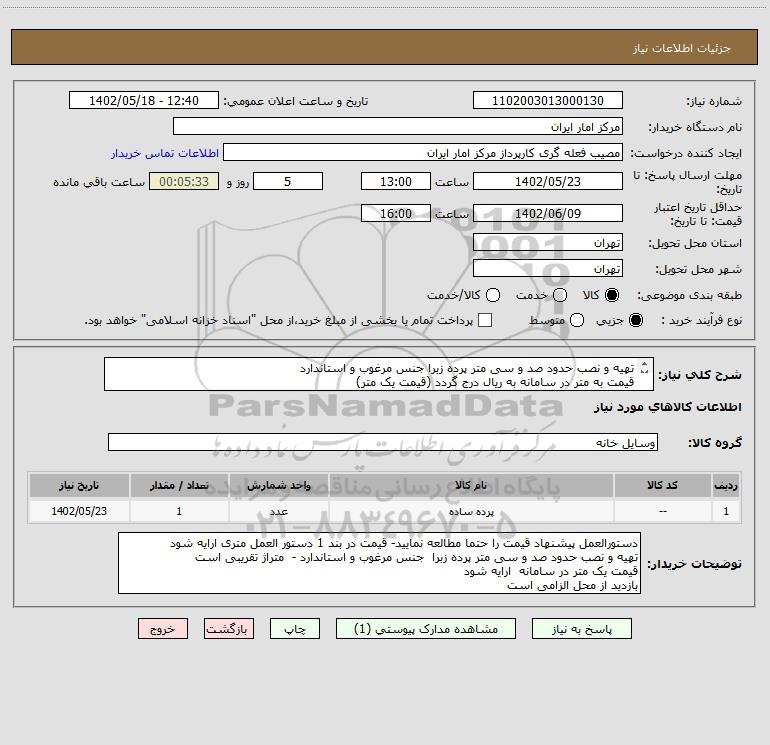
Task: Click the بازگشت back button
Action: [229, 629]
